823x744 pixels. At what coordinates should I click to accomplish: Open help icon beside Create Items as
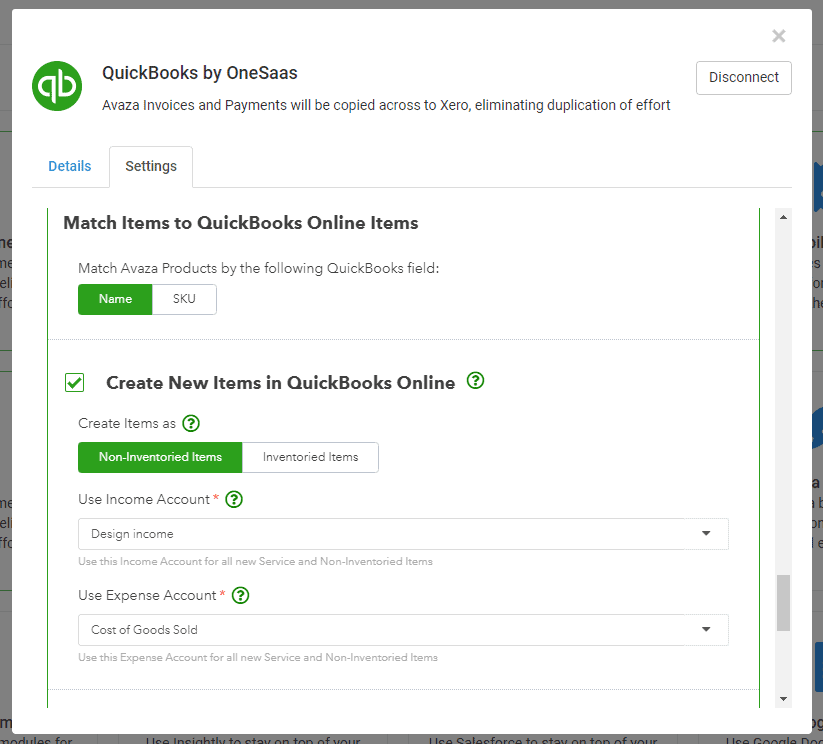191,423
